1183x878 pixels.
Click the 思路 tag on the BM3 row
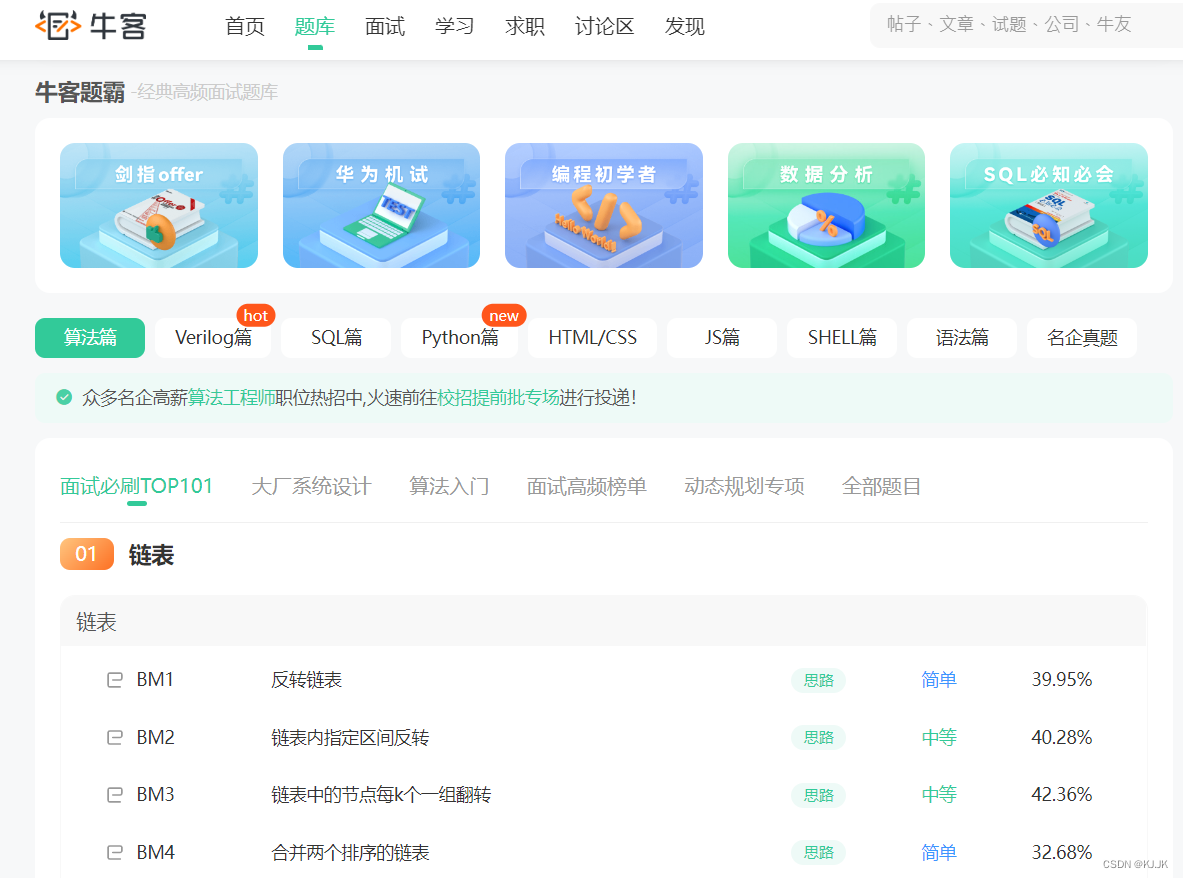(819, 795)
